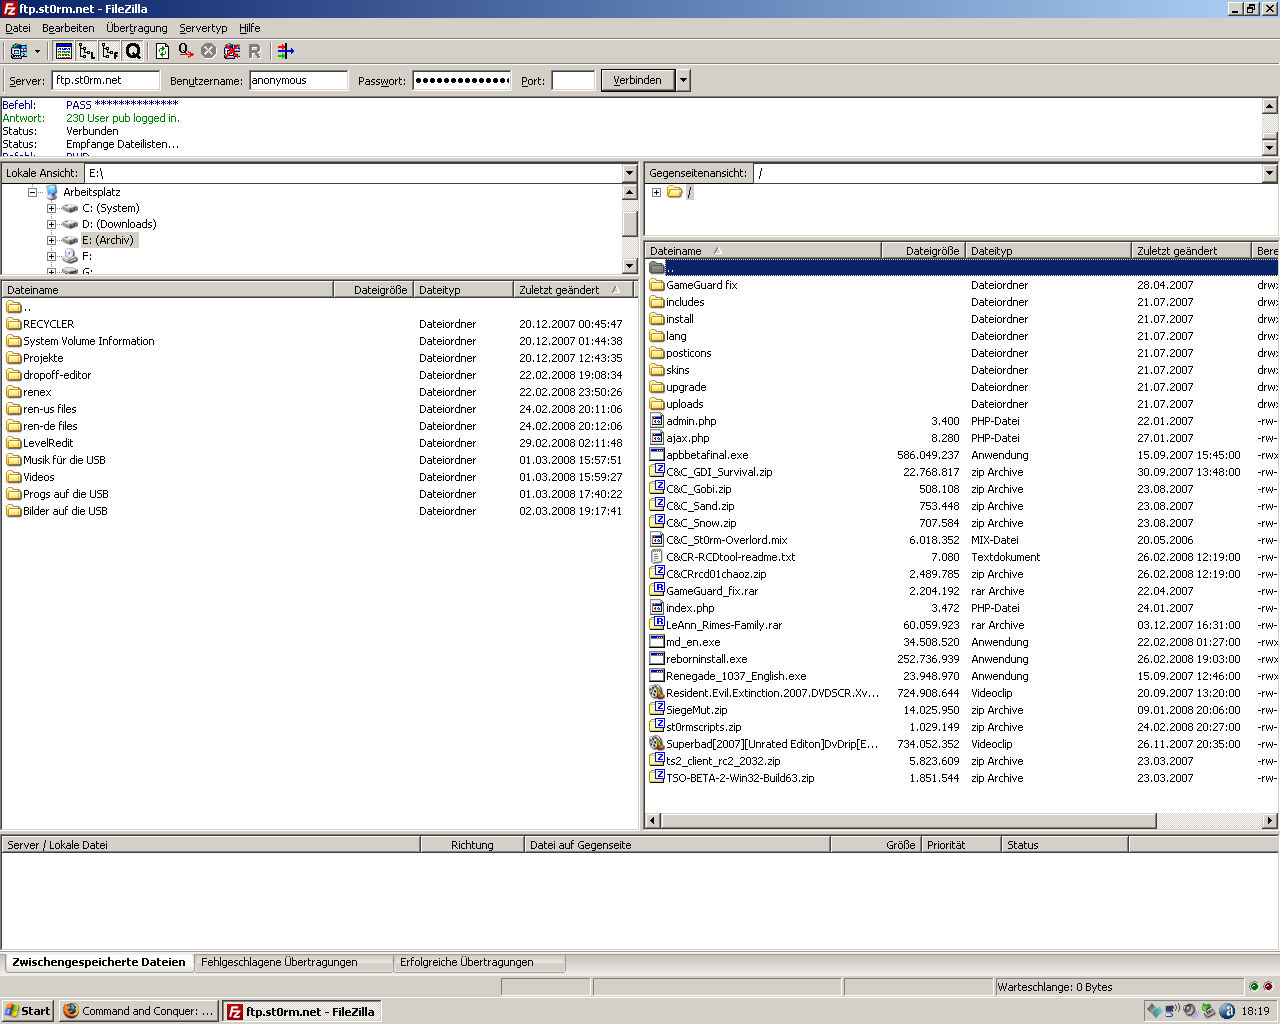Click the disconnect from server icon
Image resolution: width=1280 pixels, height=1024 pixels.
click(x=232, y=51)
